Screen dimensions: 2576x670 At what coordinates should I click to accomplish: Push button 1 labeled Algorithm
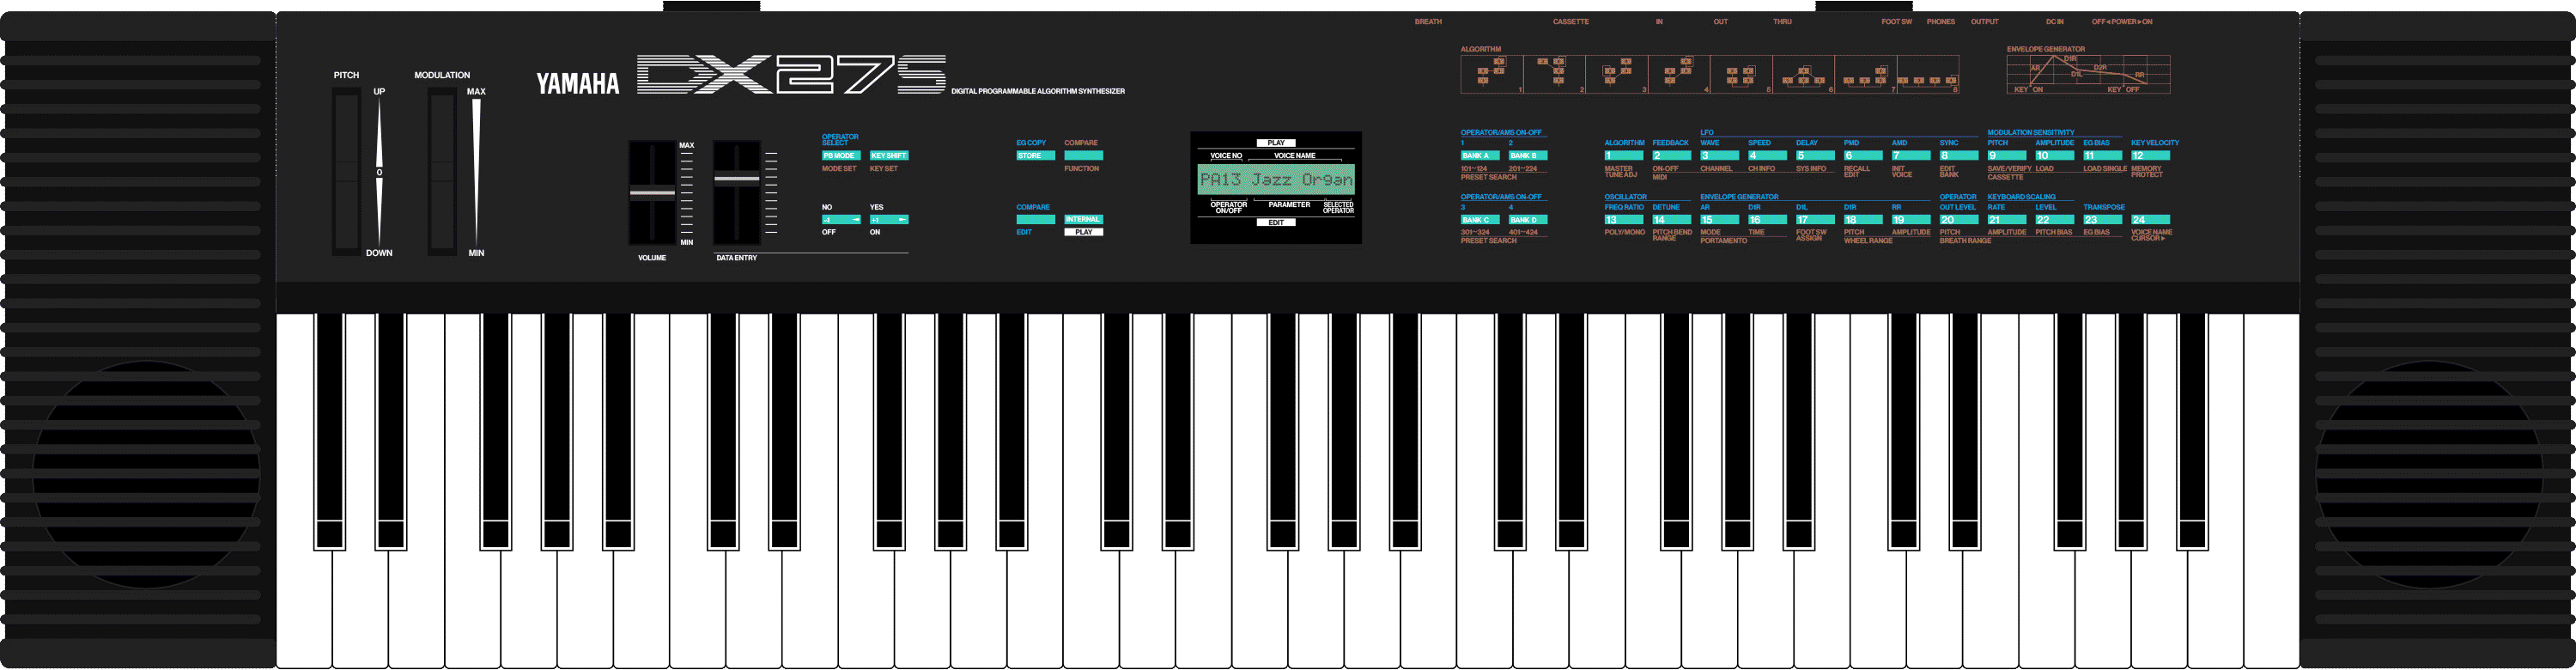pyautogui.click(x=1624, y=156)
